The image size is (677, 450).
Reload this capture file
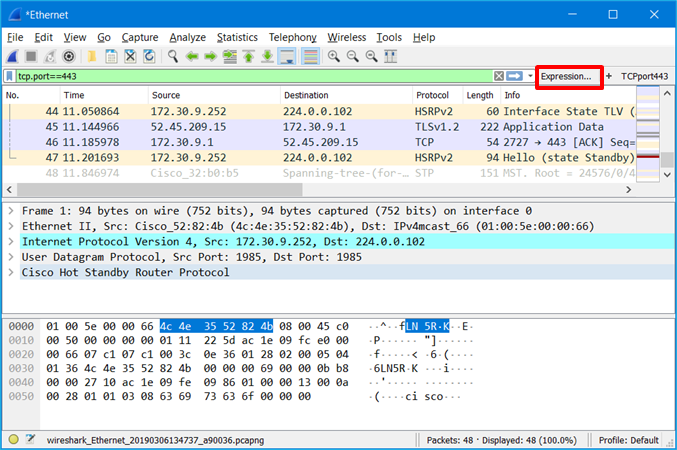[149, 56]
